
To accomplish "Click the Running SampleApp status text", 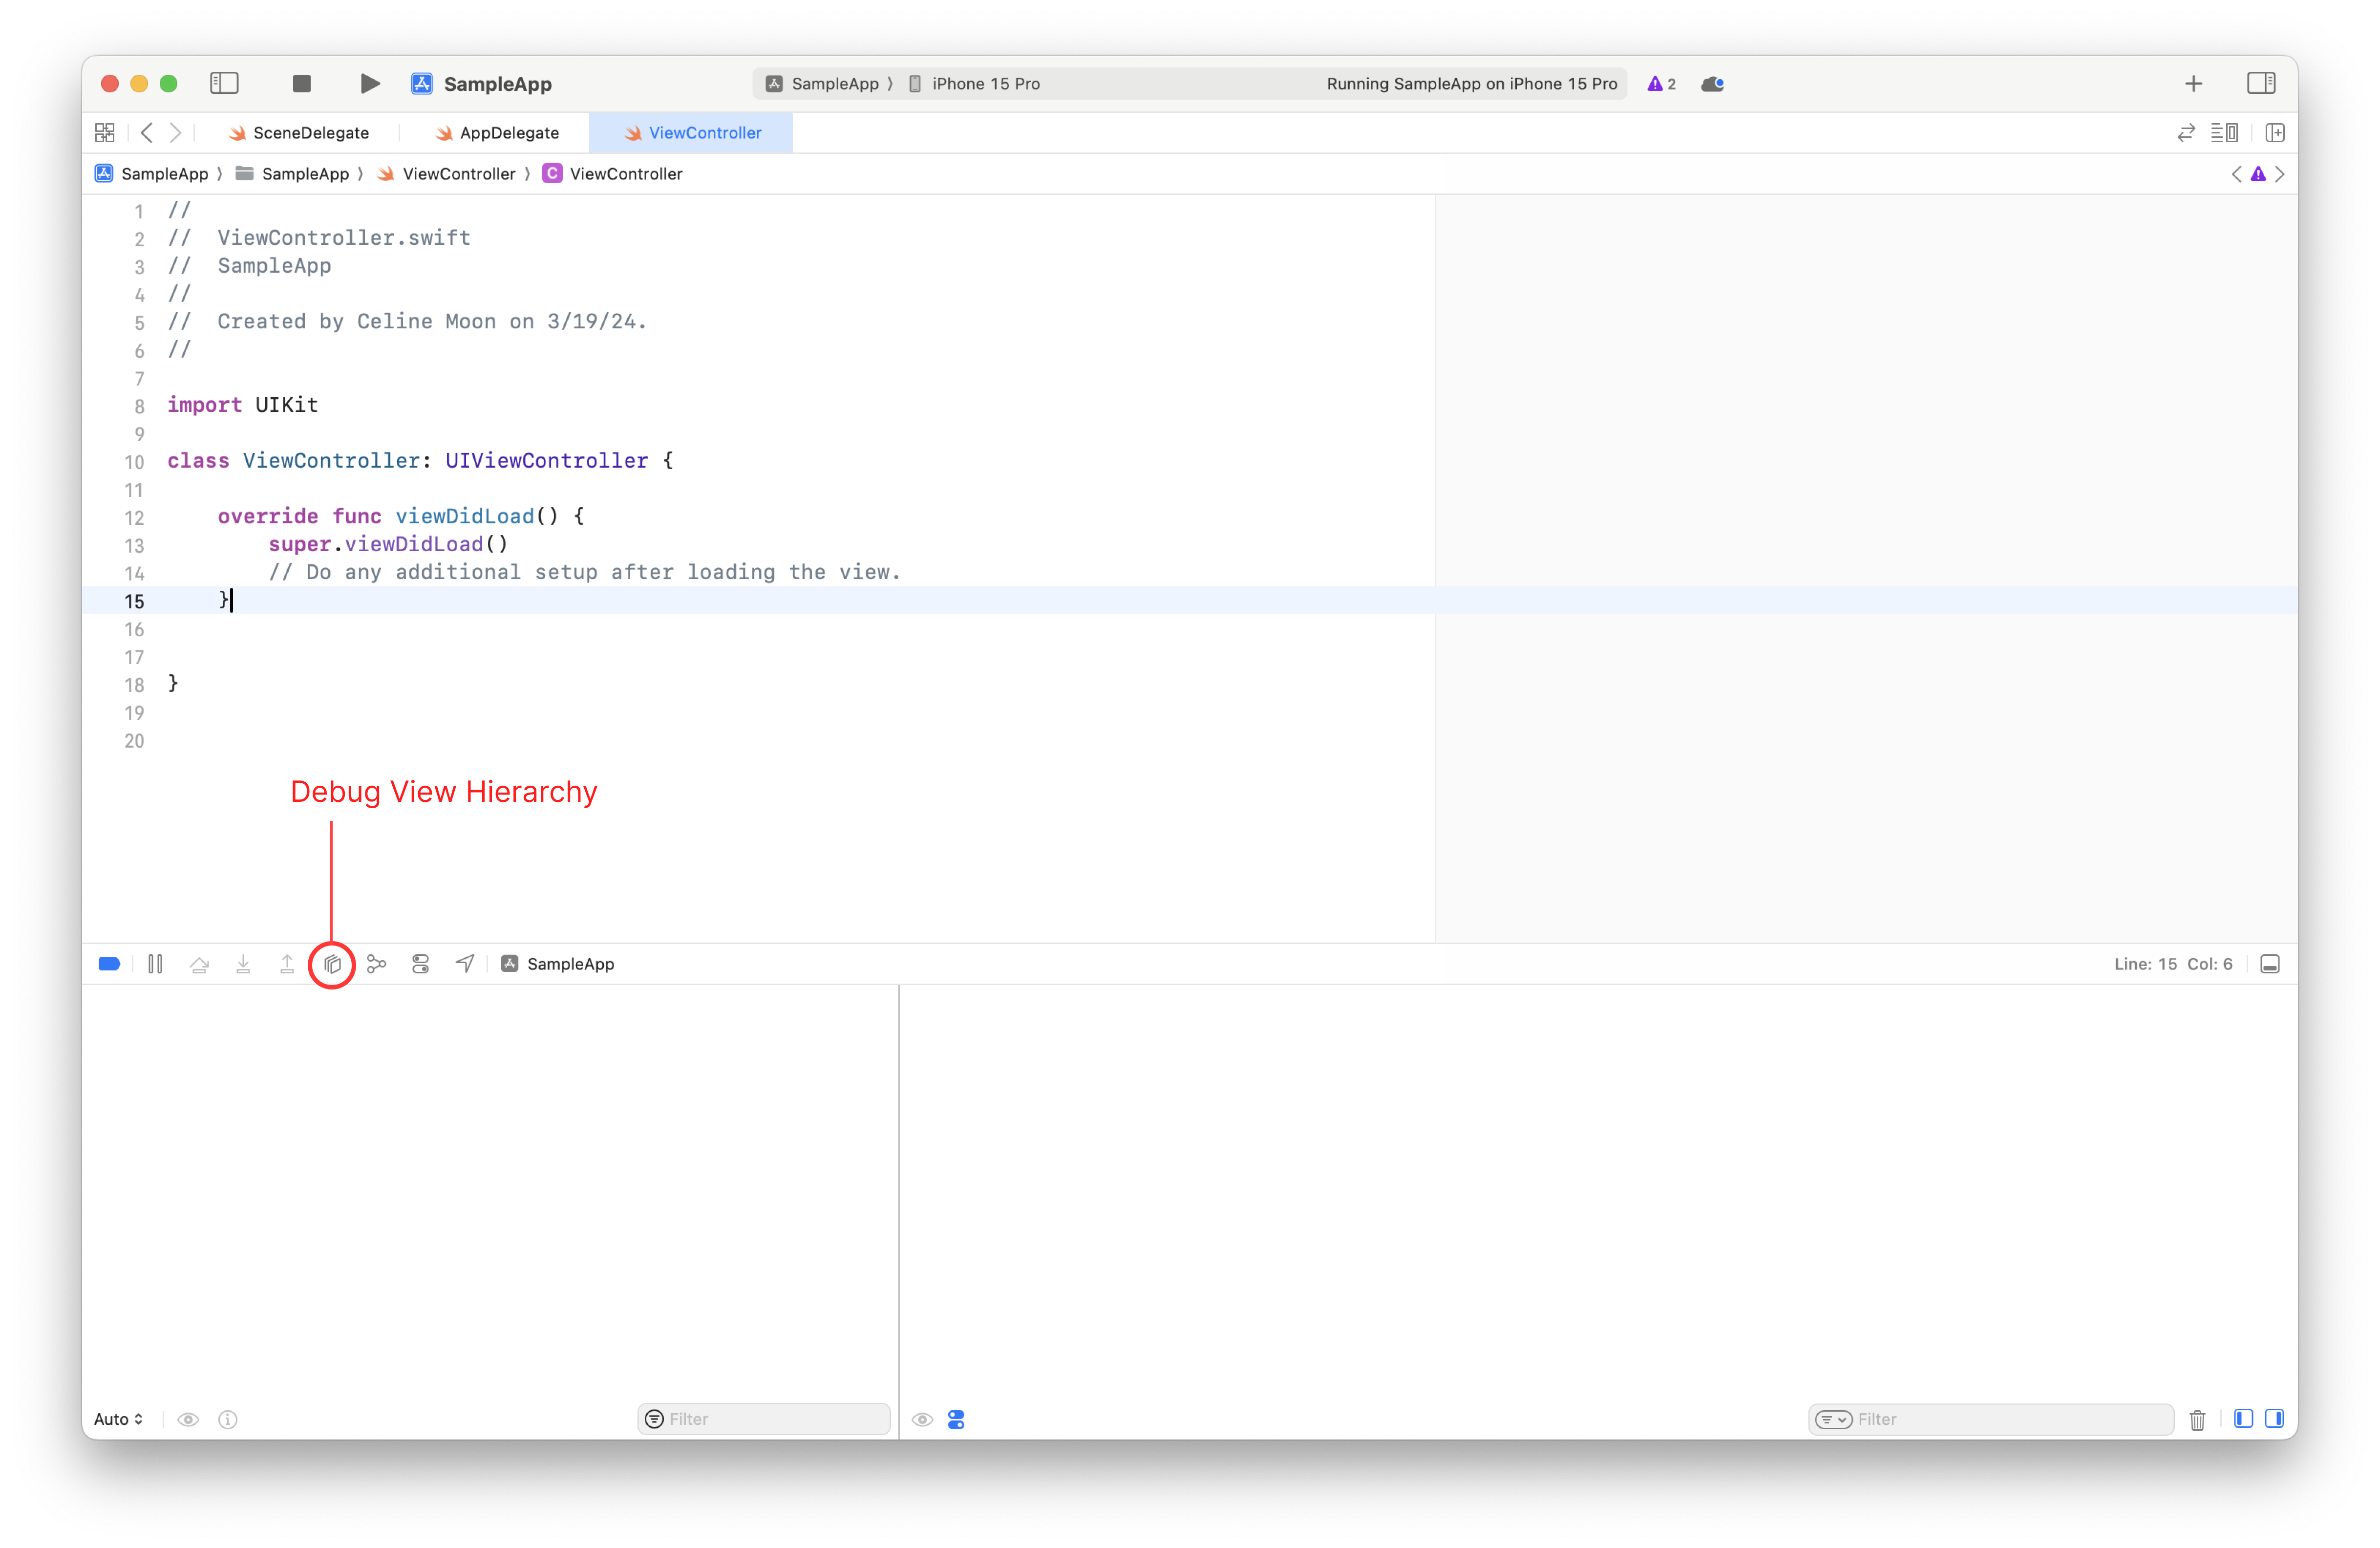I will (1471, 84).
